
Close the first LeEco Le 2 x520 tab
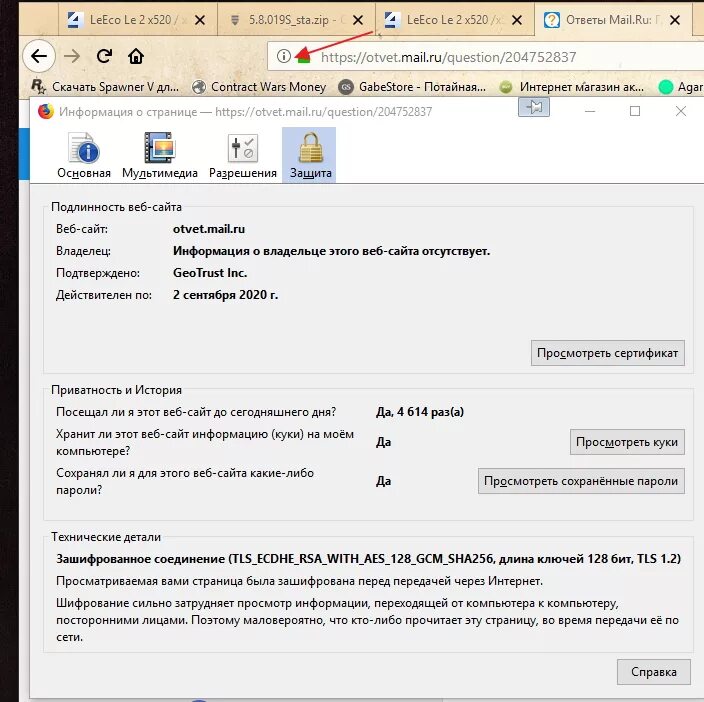tap(200, 20)
